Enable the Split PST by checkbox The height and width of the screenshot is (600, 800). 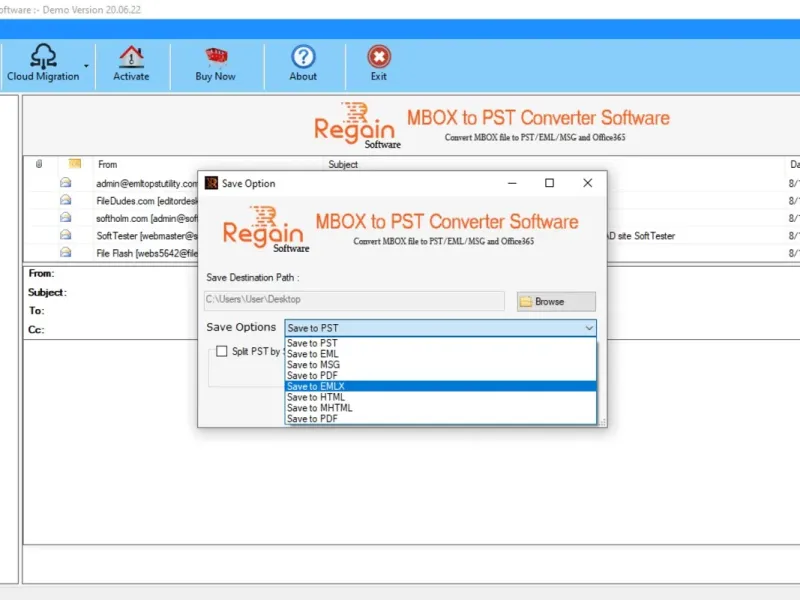click(221, 351)
